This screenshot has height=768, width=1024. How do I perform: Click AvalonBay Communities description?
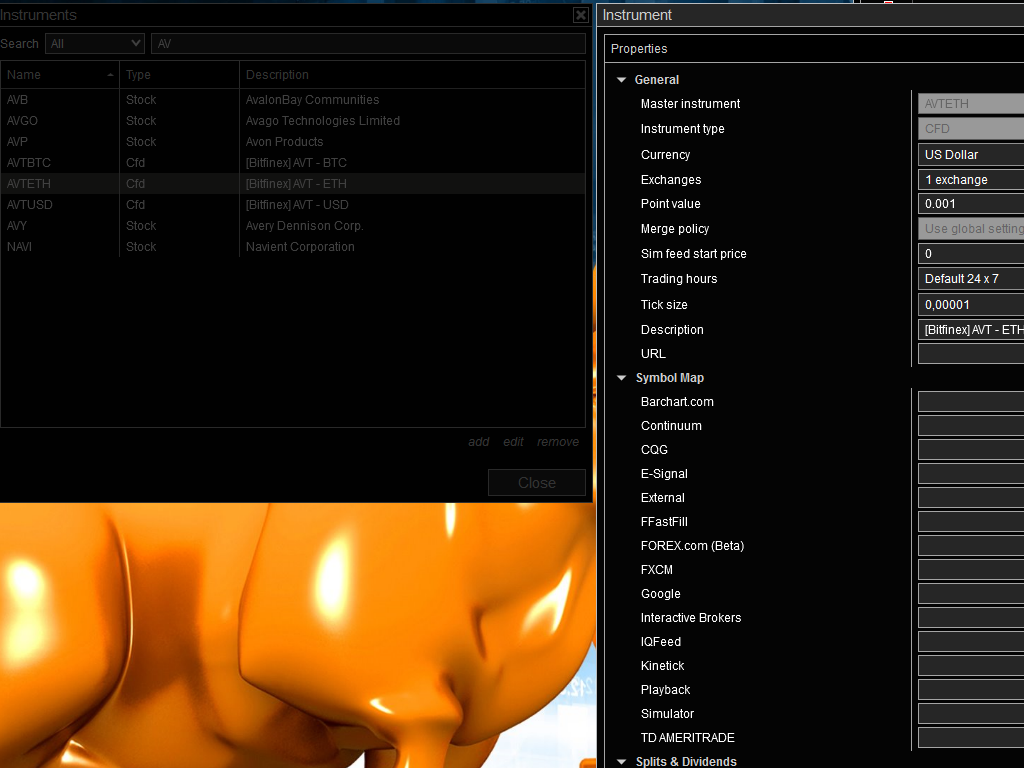click(x=312, y=100)
